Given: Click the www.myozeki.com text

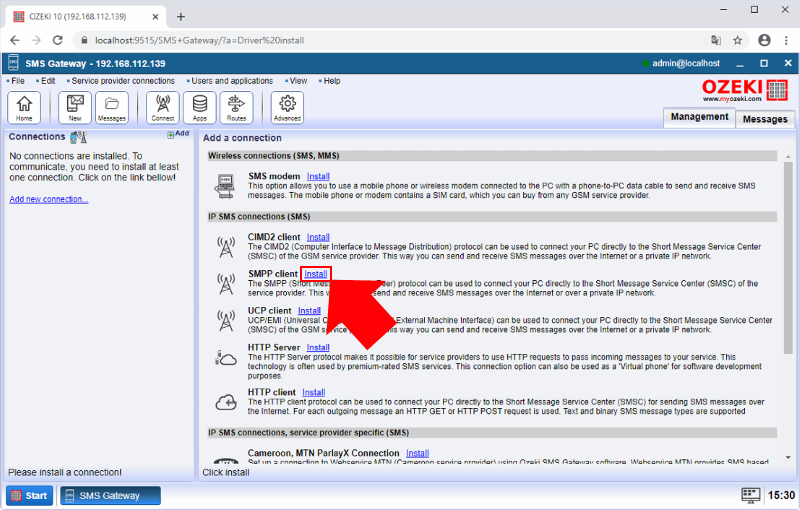Looking at the screenshot, I should coord(732,99).
